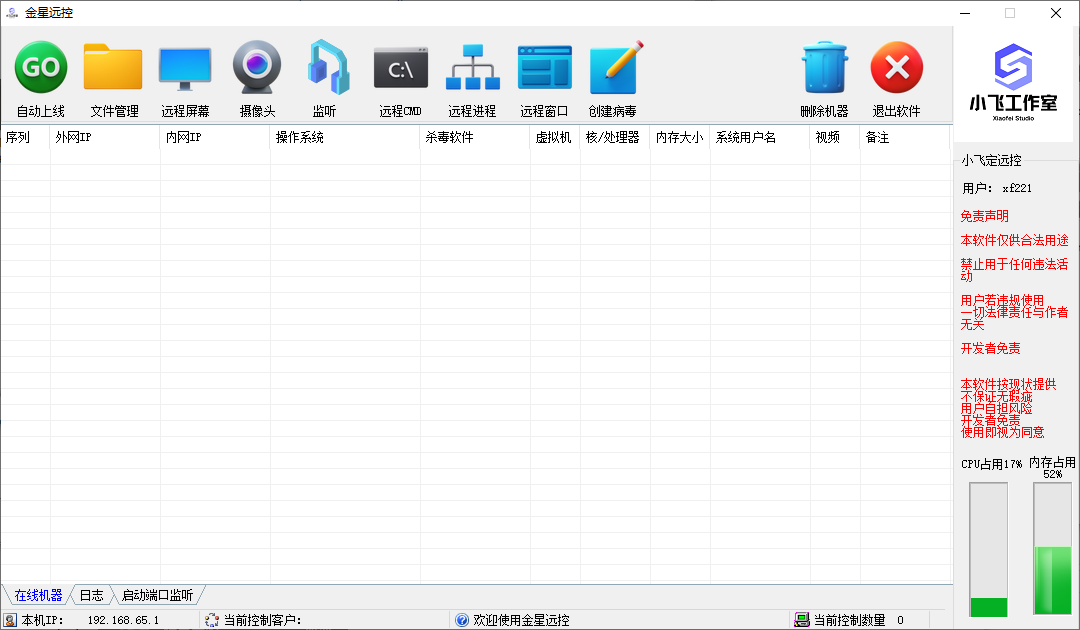The height and width of the screenshot is (630, 1080).
Task: Switch to the 在线机器 tab
Action: 38,595
